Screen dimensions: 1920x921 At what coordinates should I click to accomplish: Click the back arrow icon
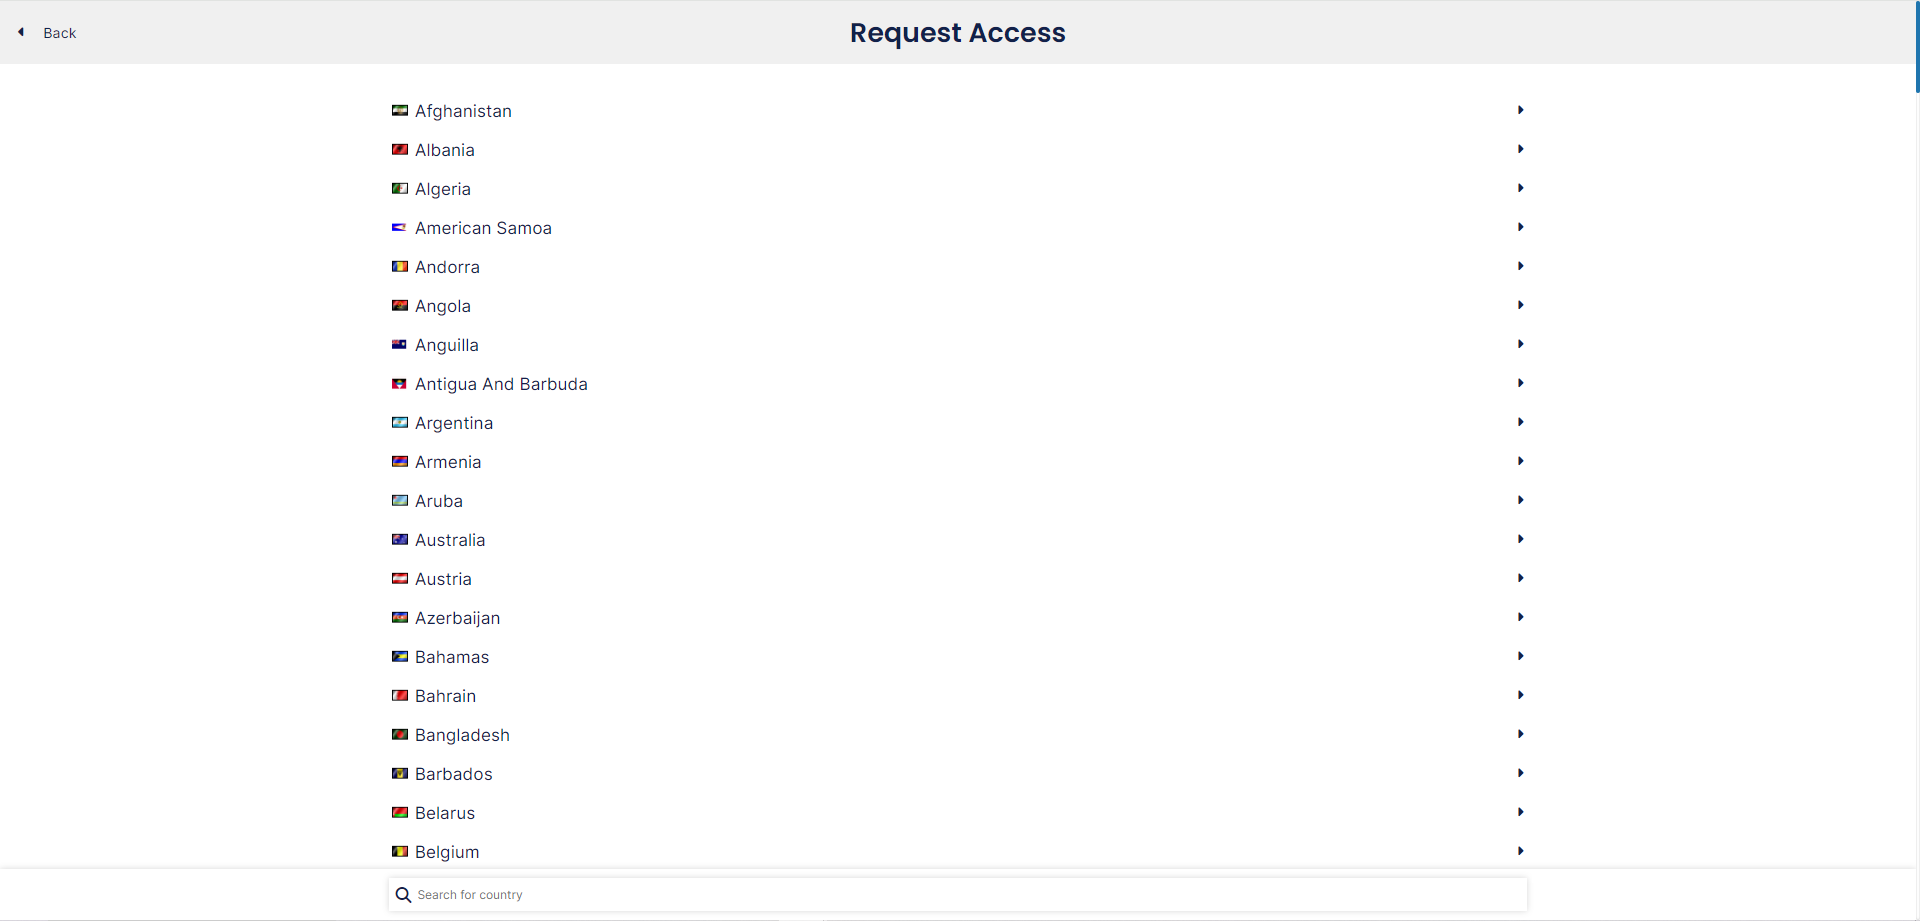point(21,32)
